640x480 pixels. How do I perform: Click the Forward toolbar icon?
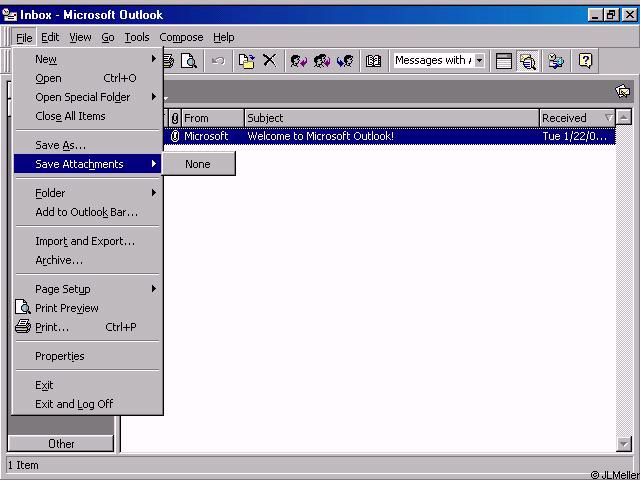[x=345, y=61]
